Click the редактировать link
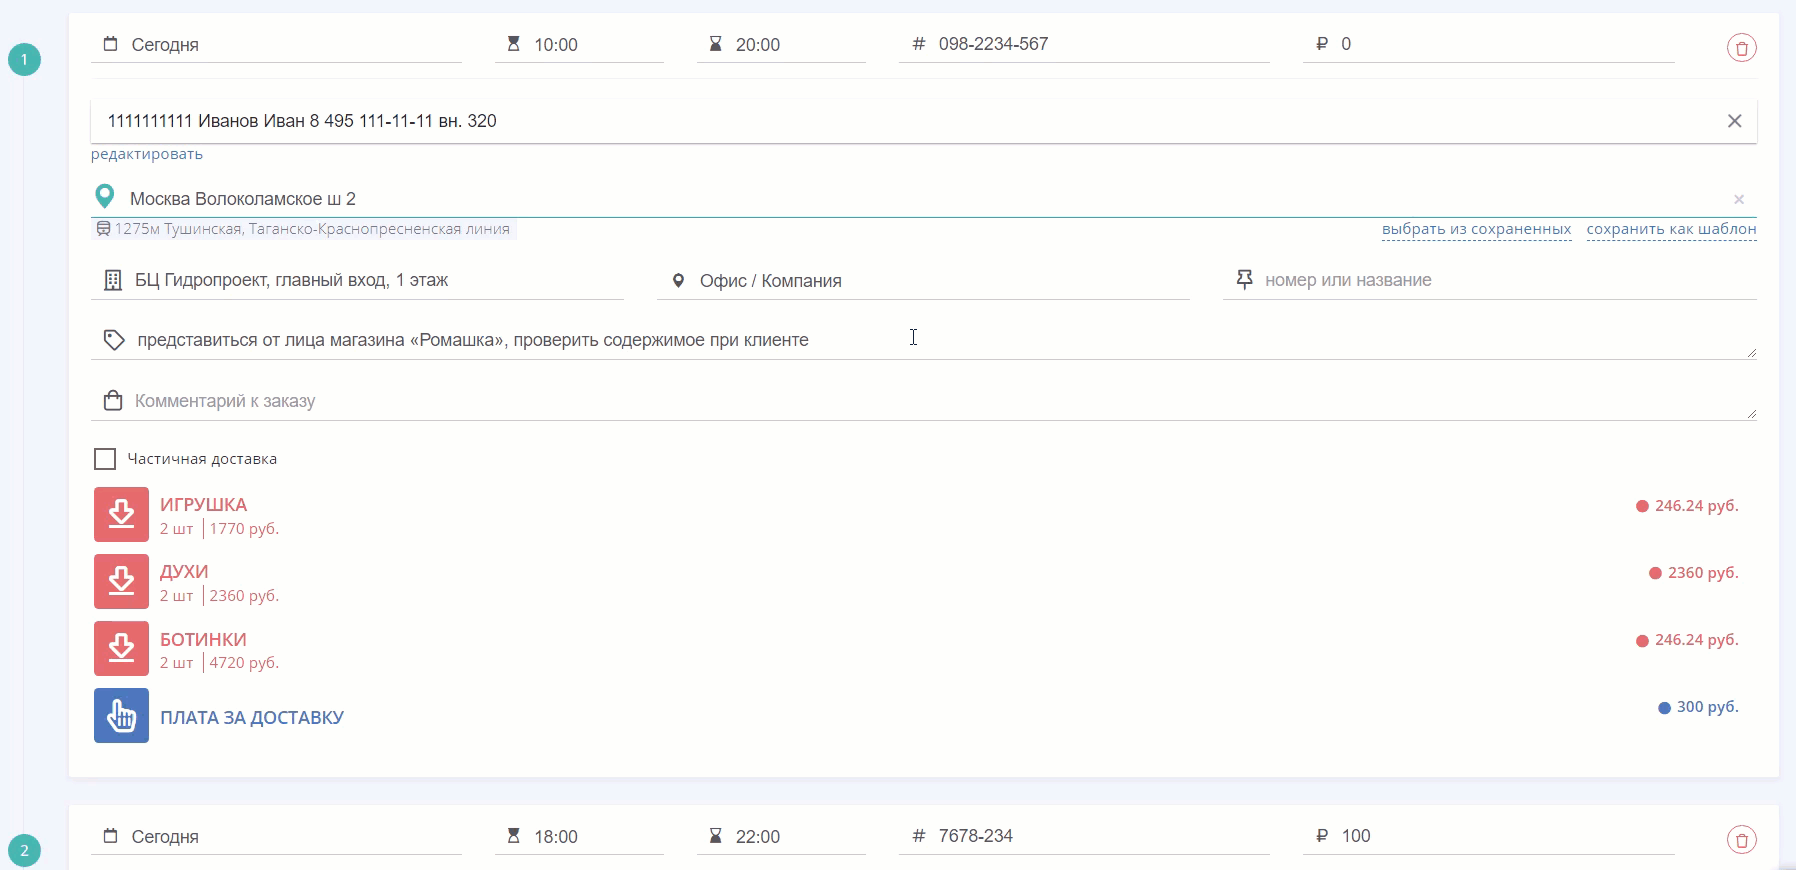Viewport: 1796px width, 870px height. coord(147,154)
